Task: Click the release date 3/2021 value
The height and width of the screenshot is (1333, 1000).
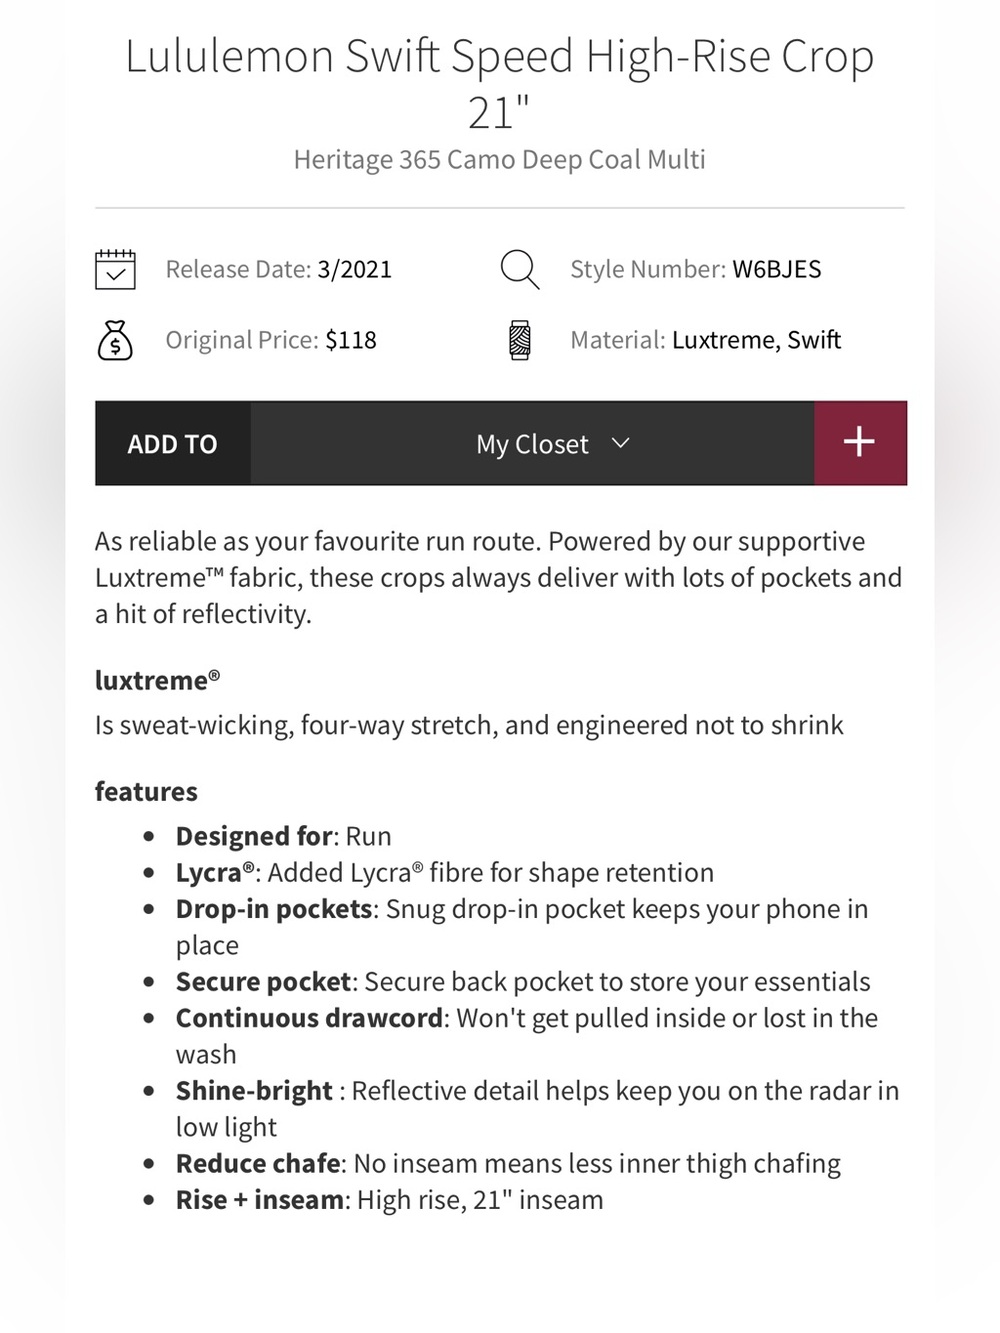Action: (354, 269)
